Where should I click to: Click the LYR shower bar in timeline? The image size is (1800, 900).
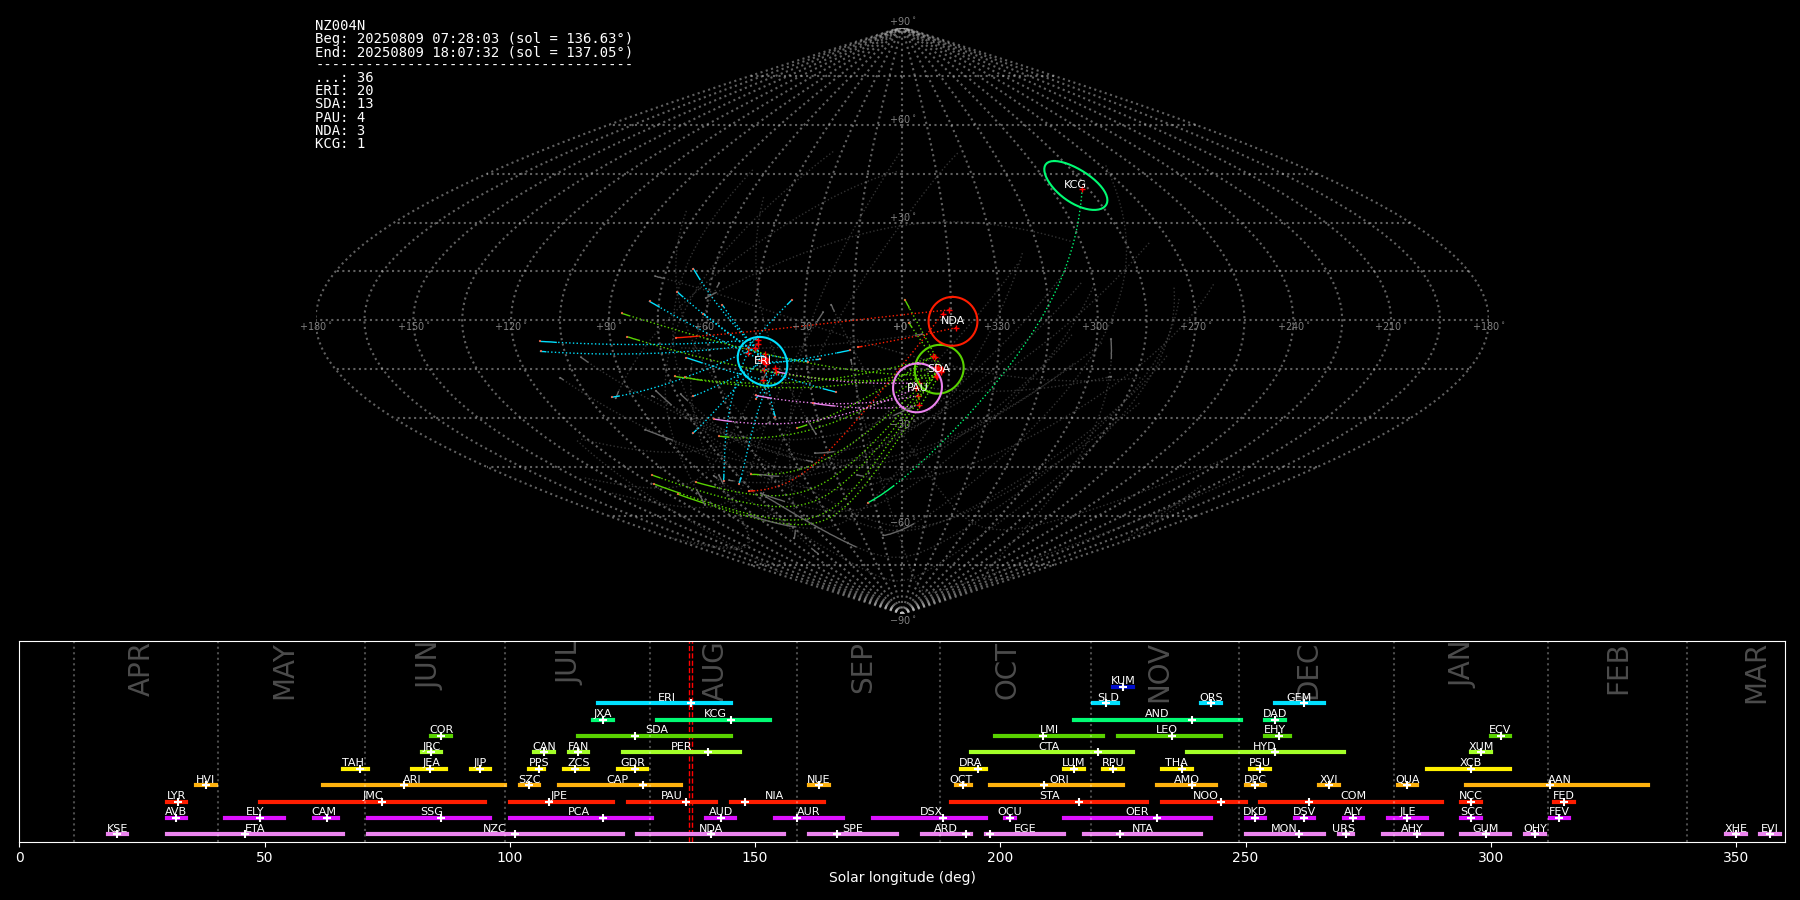click(176, 802)
